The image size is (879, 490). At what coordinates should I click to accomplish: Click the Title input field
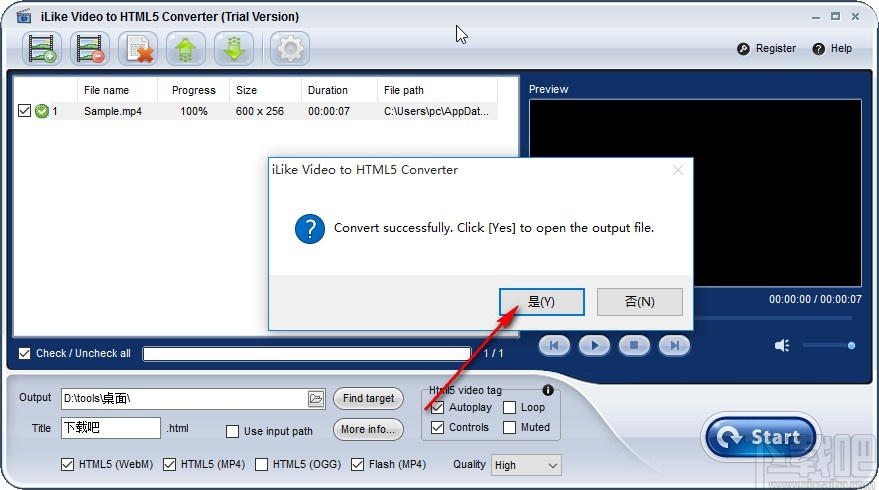click(x=110, y=428)
